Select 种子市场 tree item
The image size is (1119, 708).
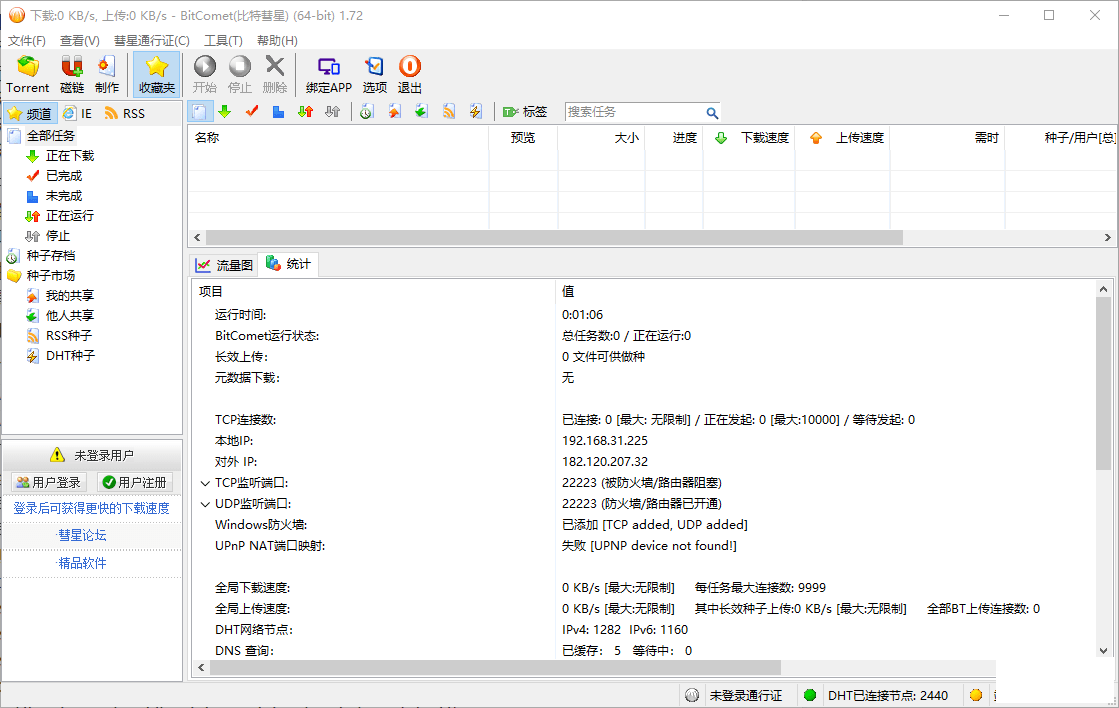50,275
